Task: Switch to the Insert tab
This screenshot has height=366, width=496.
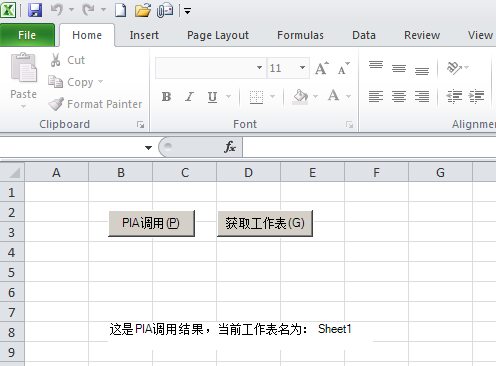Action: 144,35
